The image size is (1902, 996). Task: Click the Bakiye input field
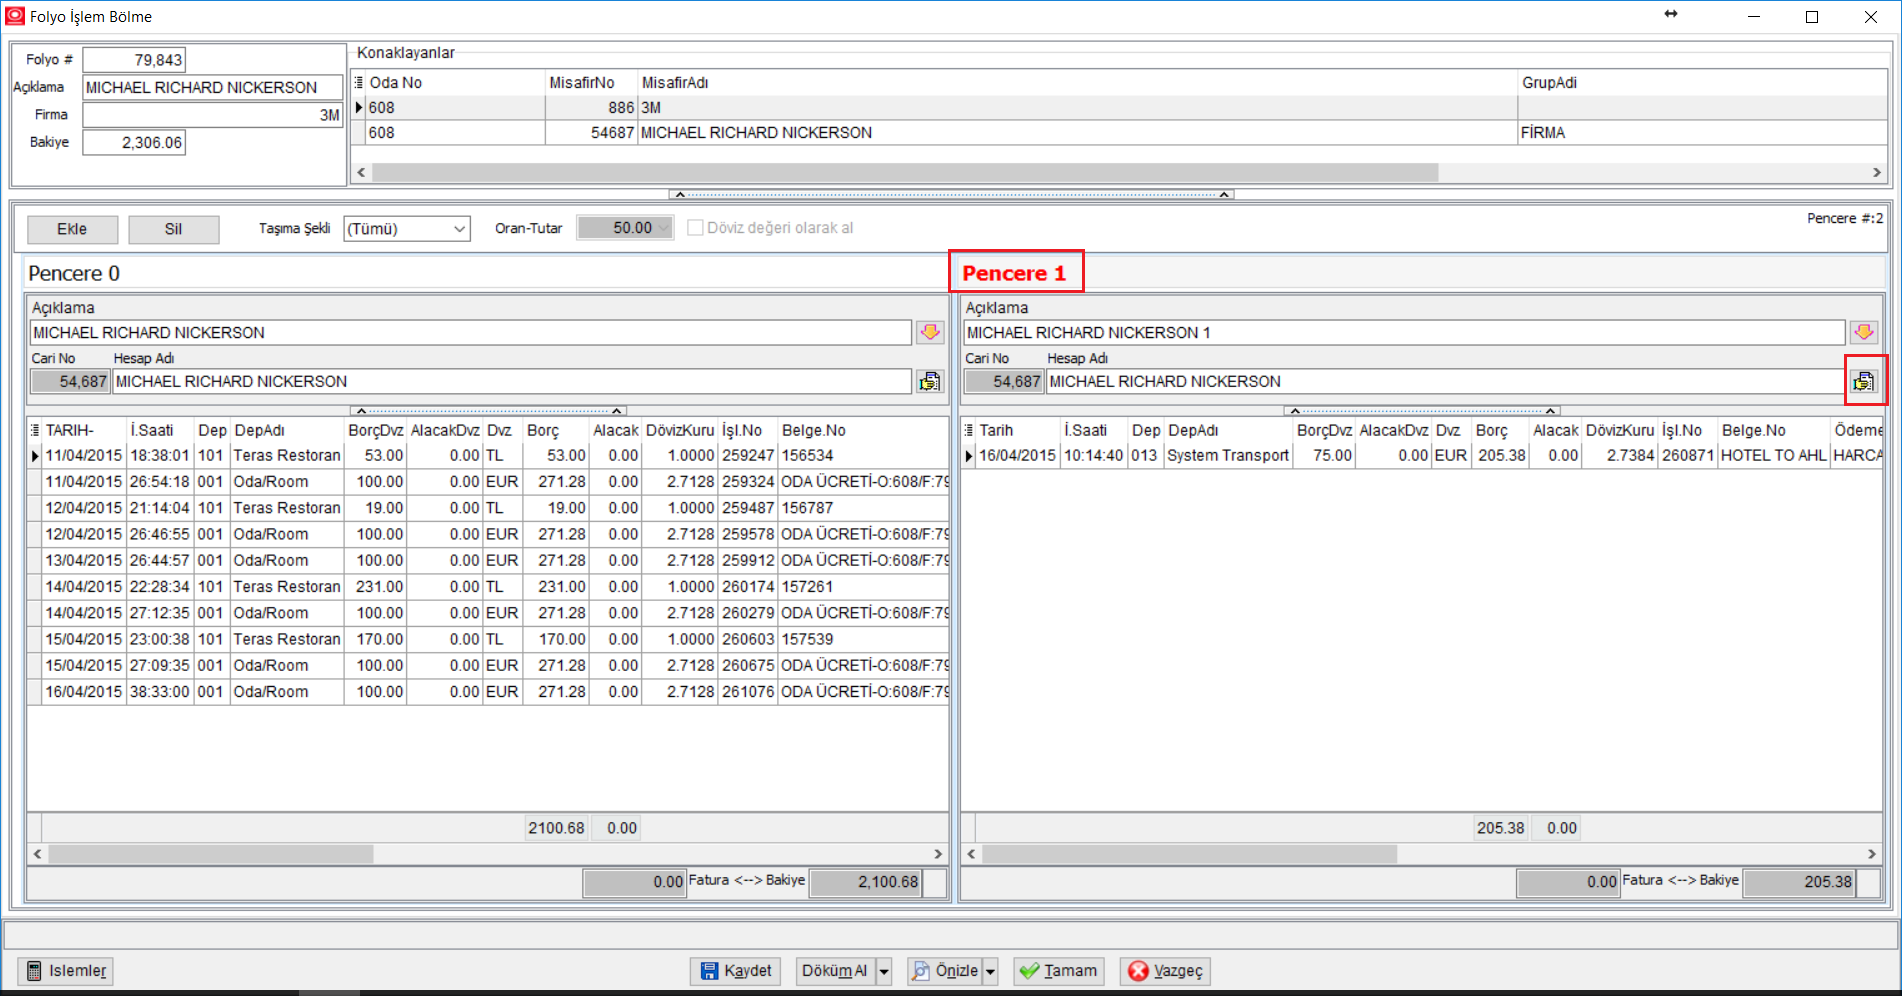tap(134, 143)
